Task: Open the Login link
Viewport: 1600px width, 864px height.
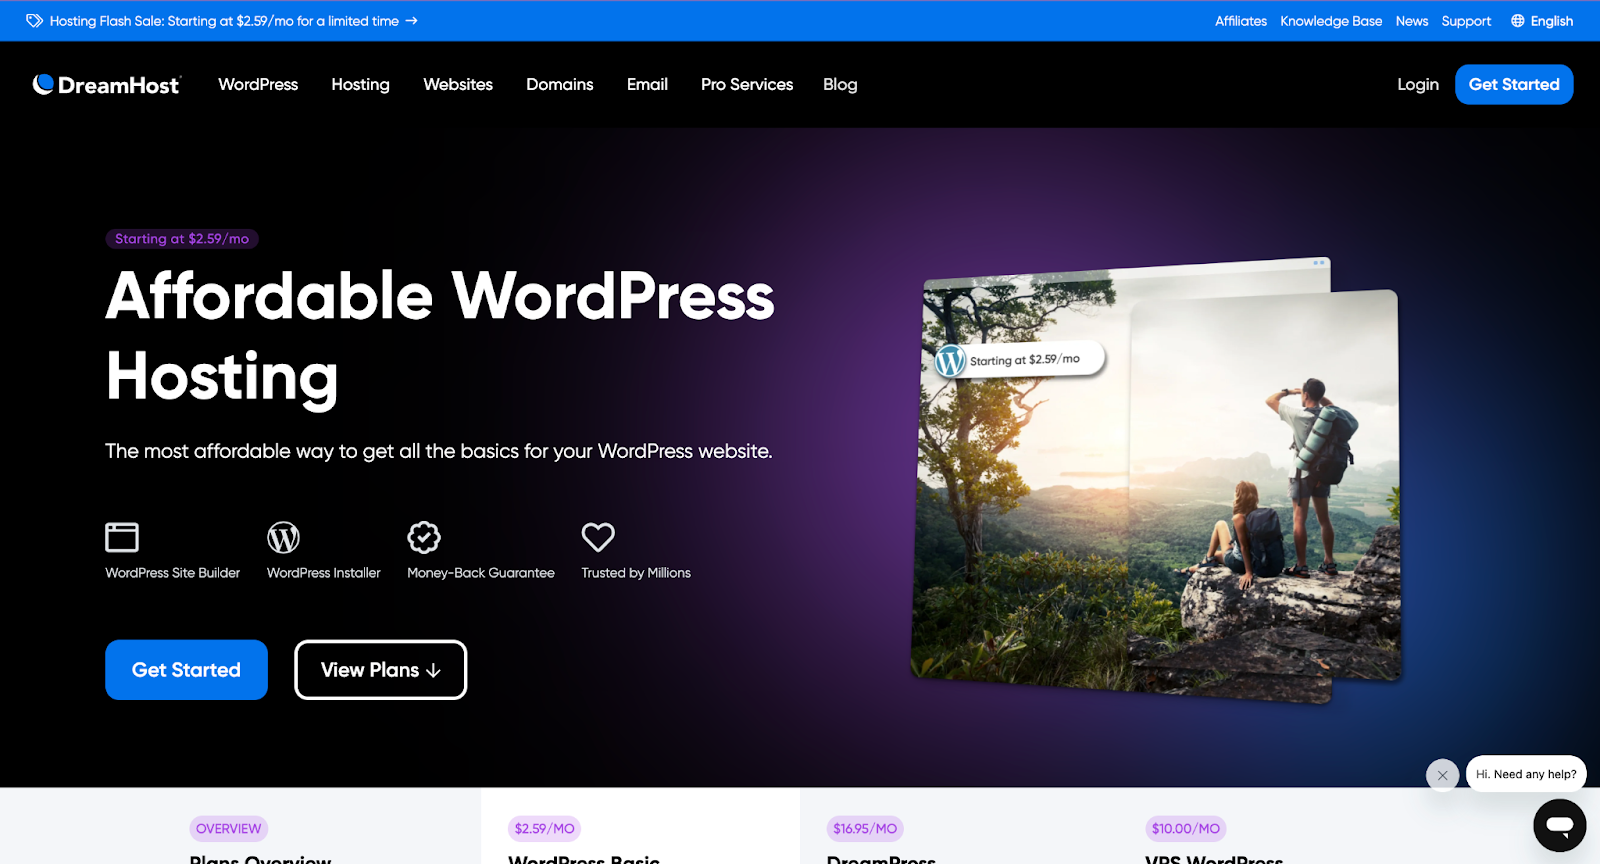Action: [x=1417, y=85]
